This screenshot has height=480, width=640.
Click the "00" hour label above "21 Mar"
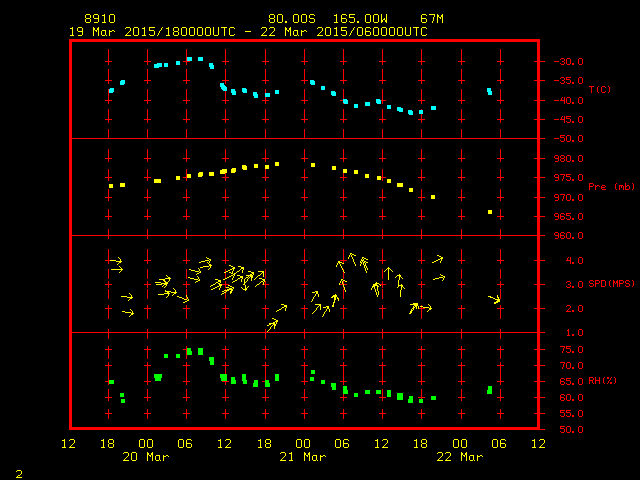click(x=303, y=444)
